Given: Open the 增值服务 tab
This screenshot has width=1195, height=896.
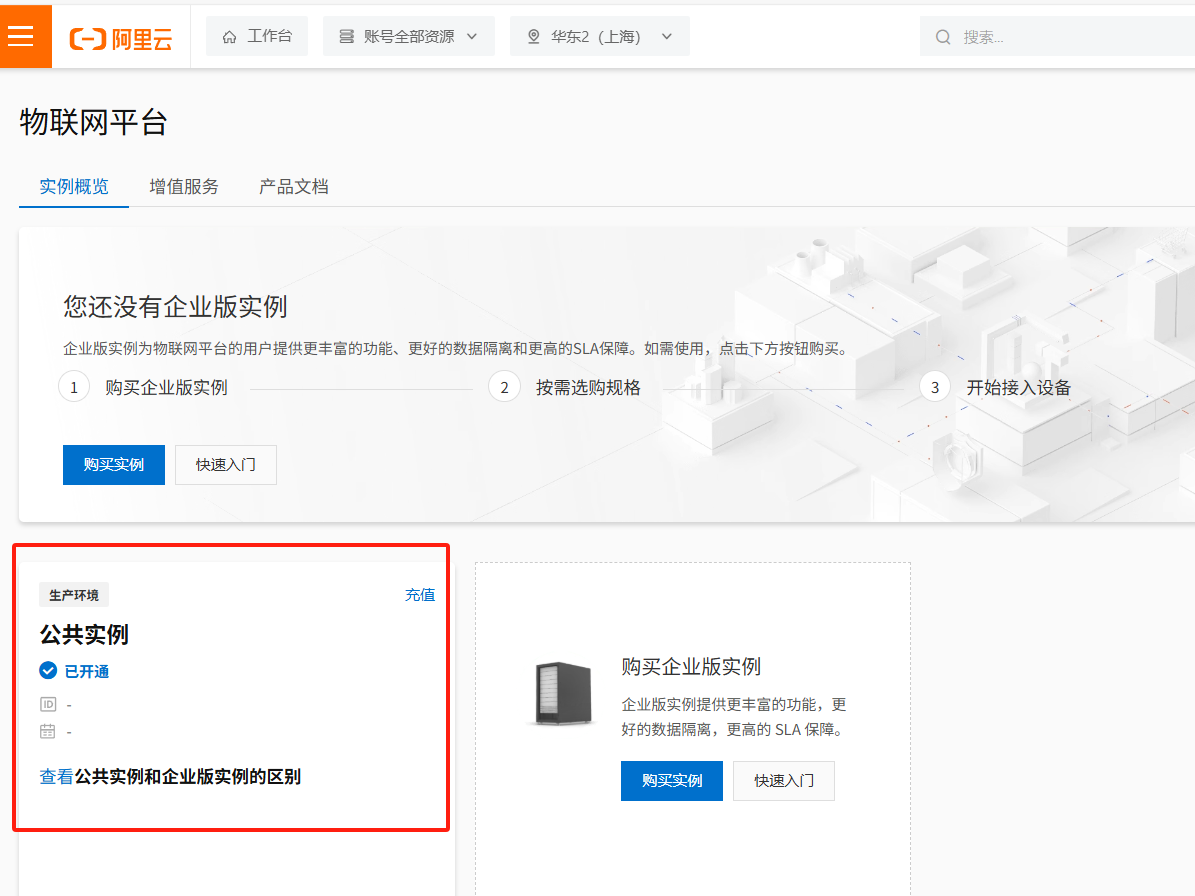Looking at the screenshot, I should click(184, 187).
